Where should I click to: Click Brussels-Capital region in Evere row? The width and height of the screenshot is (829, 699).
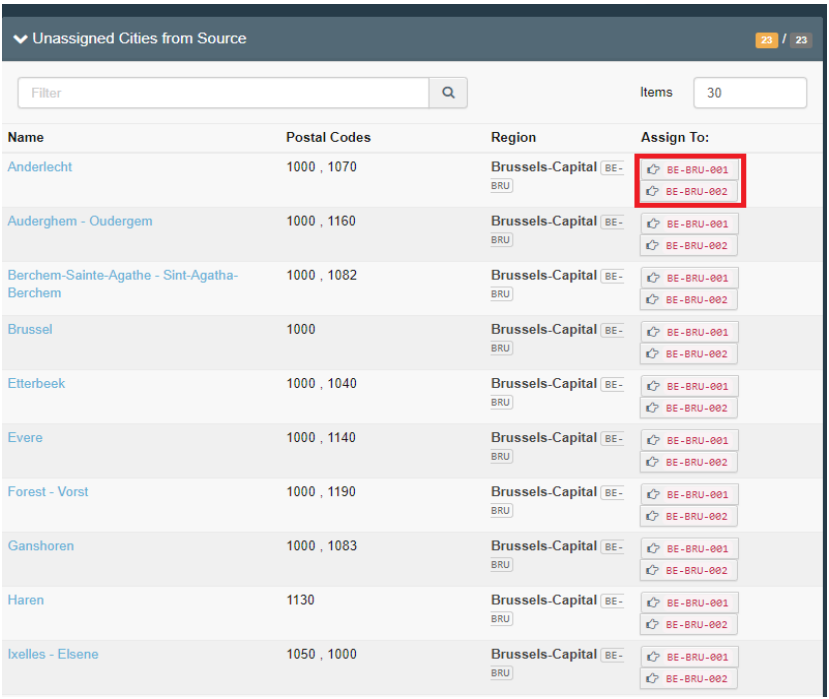coord(544,438)
